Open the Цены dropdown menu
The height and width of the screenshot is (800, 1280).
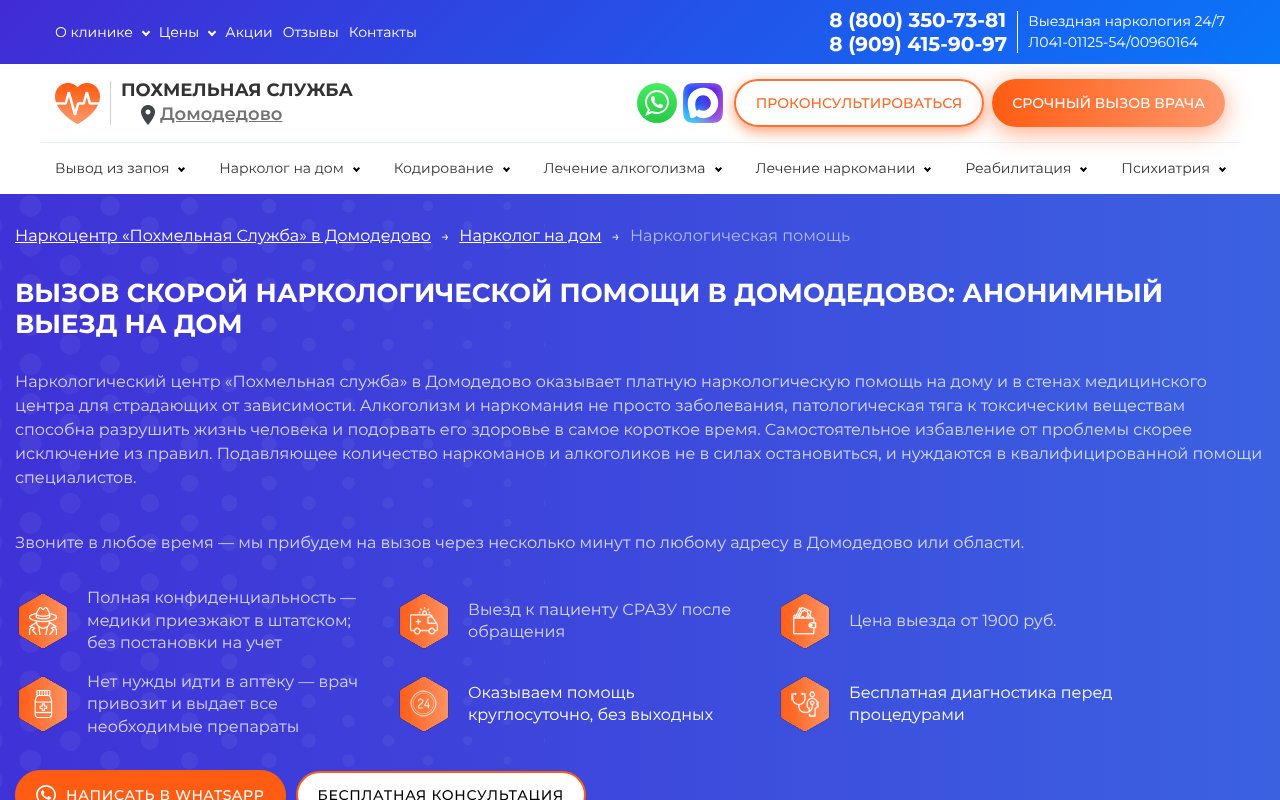click(181, 32)
